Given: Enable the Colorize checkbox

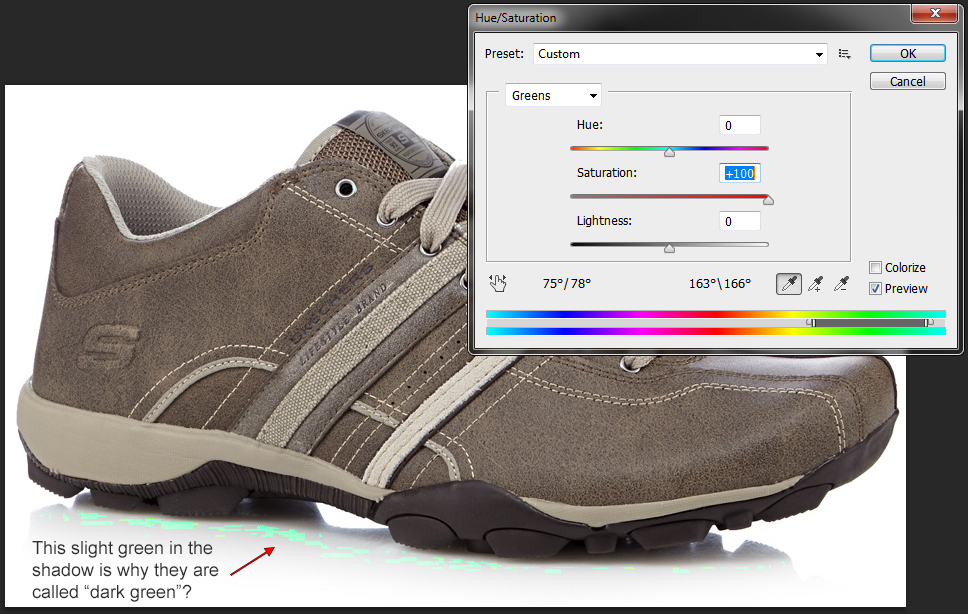Looking at the screenshot, I should (875, 268).
